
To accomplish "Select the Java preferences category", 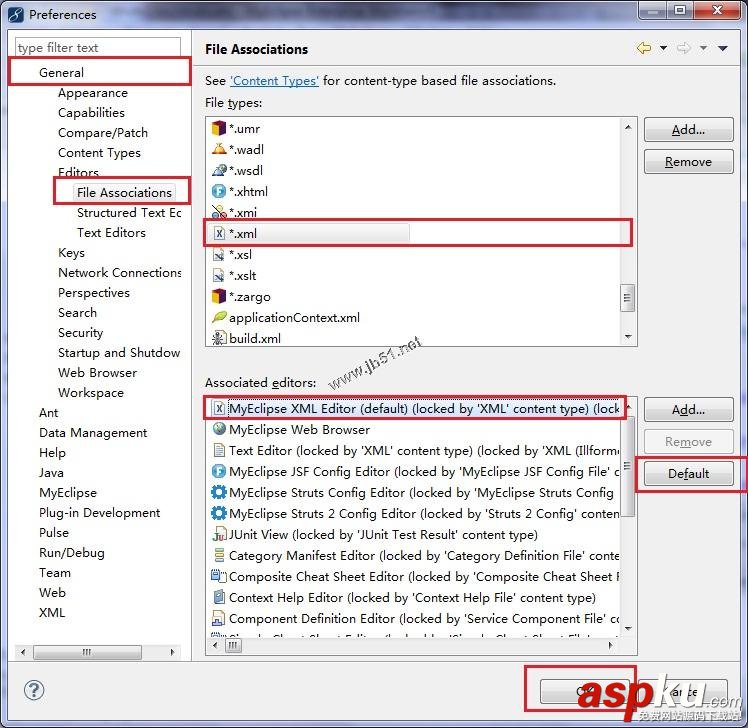I will tap(51, 473).
